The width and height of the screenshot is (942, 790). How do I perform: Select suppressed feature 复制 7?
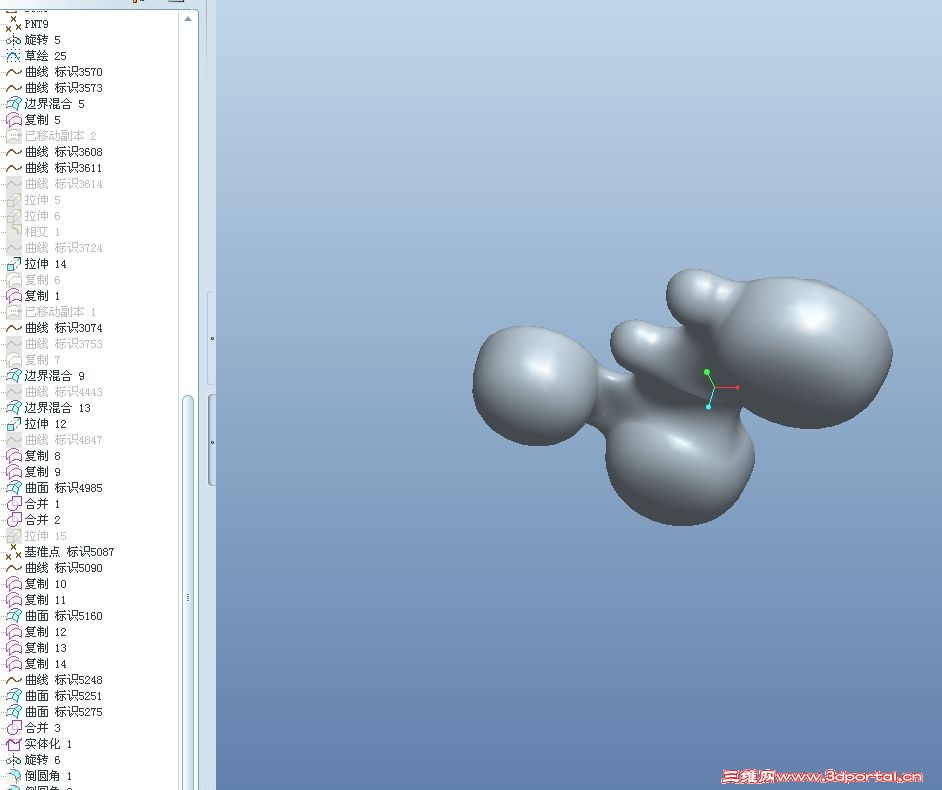(x=43, y=360)
